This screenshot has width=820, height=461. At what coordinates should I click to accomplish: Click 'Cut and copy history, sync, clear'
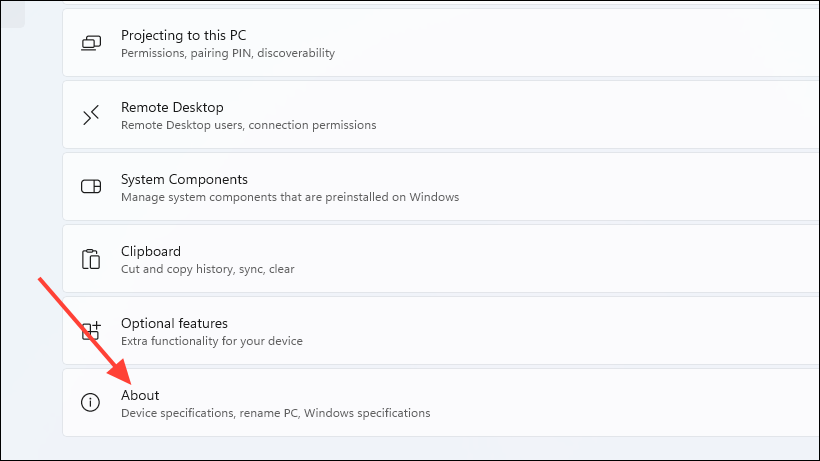(x=207, y=269)
